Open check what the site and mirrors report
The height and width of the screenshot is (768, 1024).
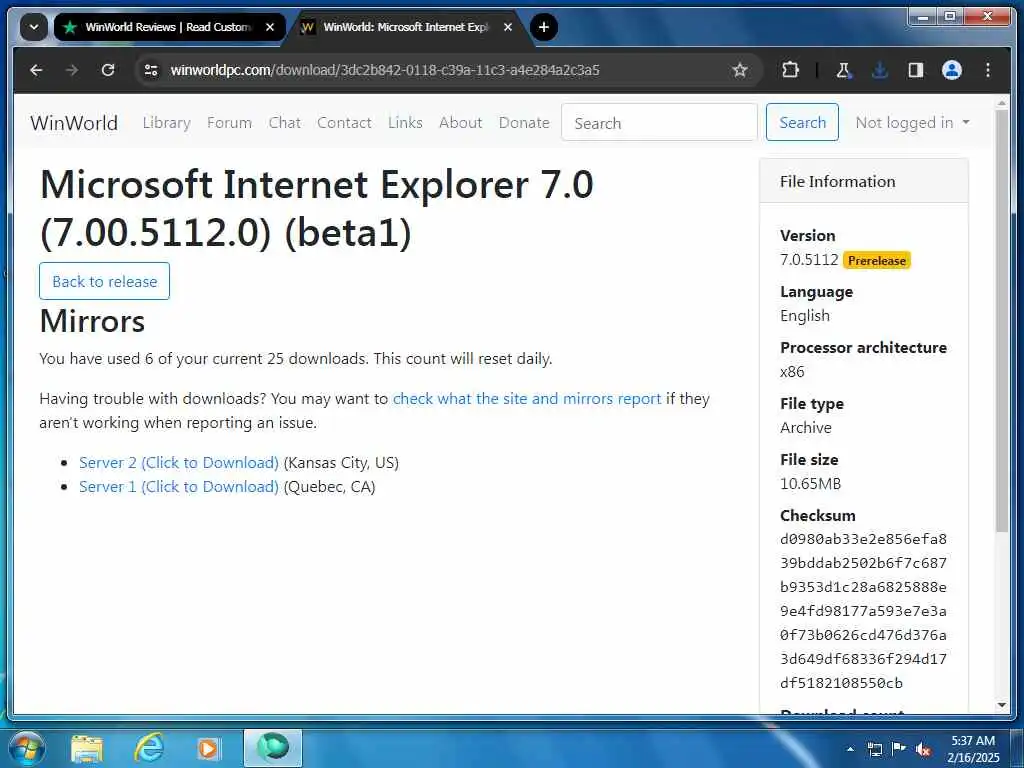pyautogui.click(x=527, y=399)
